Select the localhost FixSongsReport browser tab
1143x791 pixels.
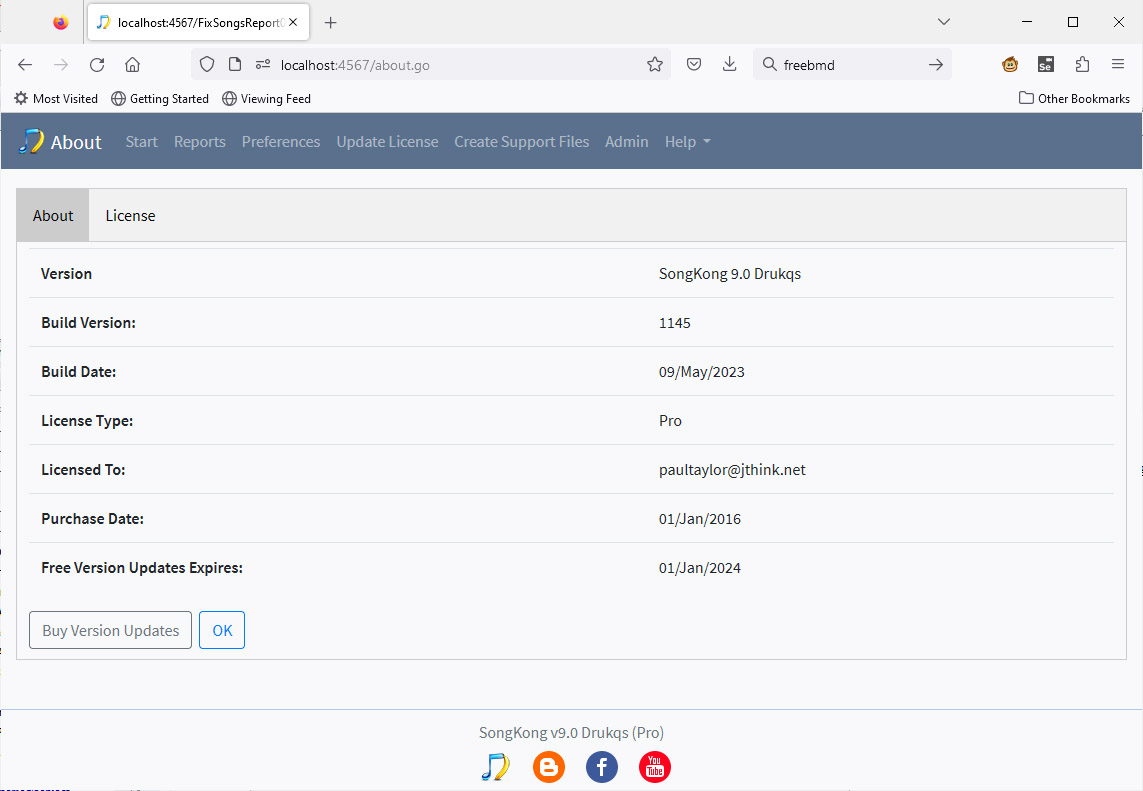199,23
